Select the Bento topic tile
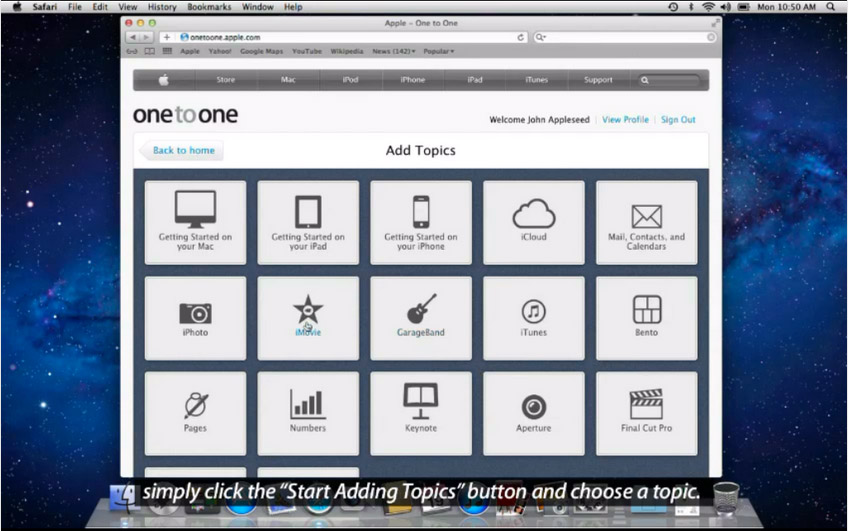The height and width of the screenshot is (531, 849). click(646, 318)
